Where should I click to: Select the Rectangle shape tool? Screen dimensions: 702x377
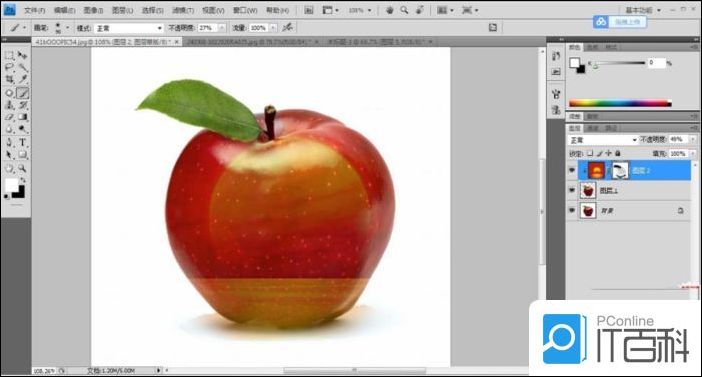tap(22, 155)
